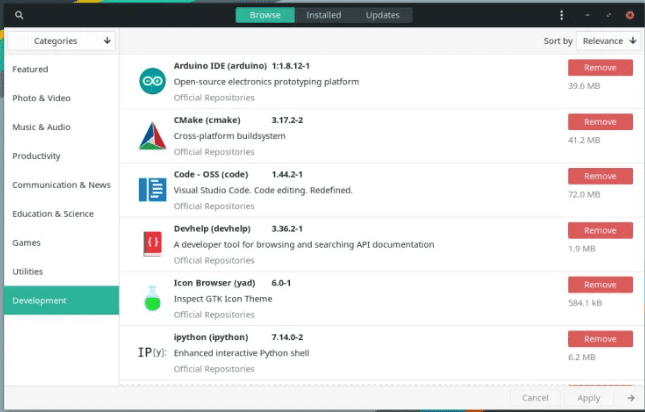Select the Productivity category
Viewport: 645px width, 412px height.
pos(62,156)
